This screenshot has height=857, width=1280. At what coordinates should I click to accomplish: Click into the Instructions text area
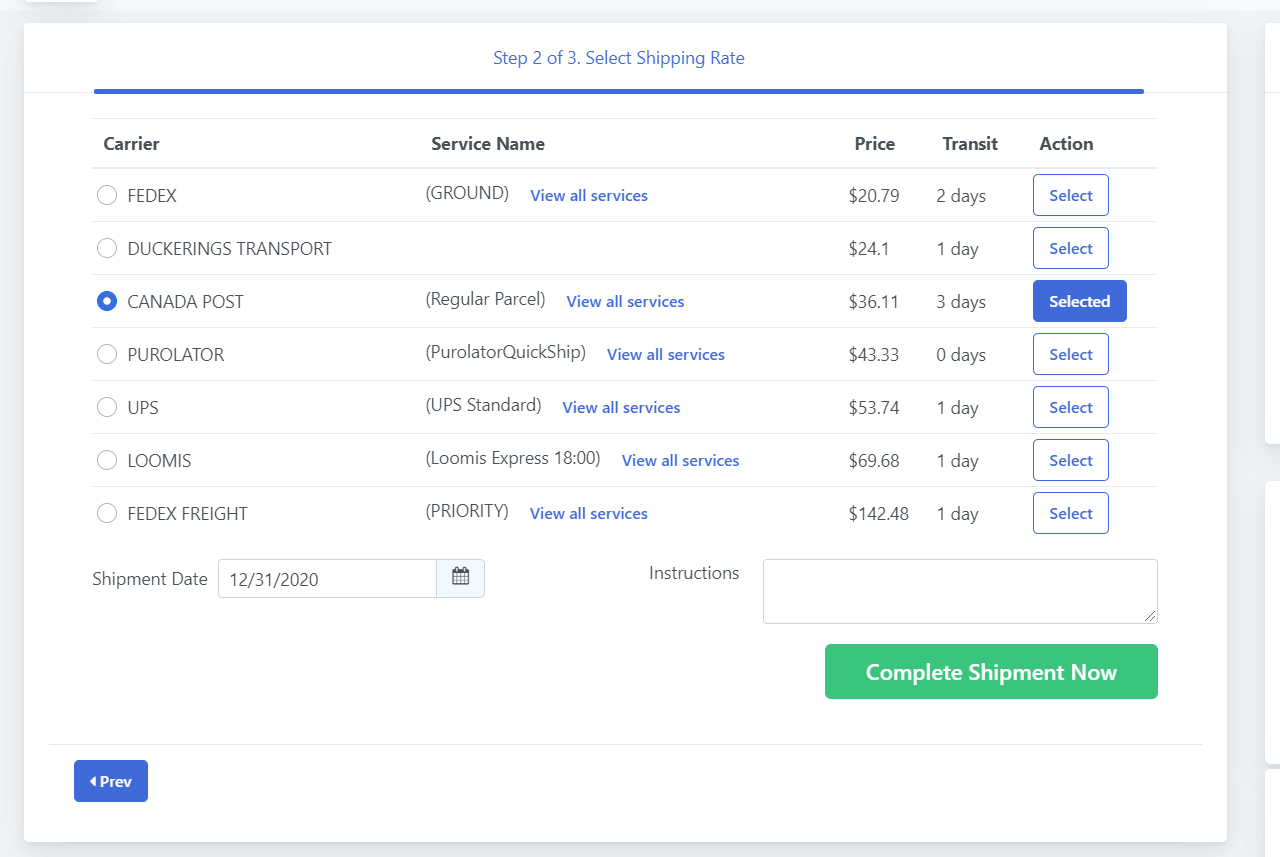pyautogui.click(x=959, y=591)
